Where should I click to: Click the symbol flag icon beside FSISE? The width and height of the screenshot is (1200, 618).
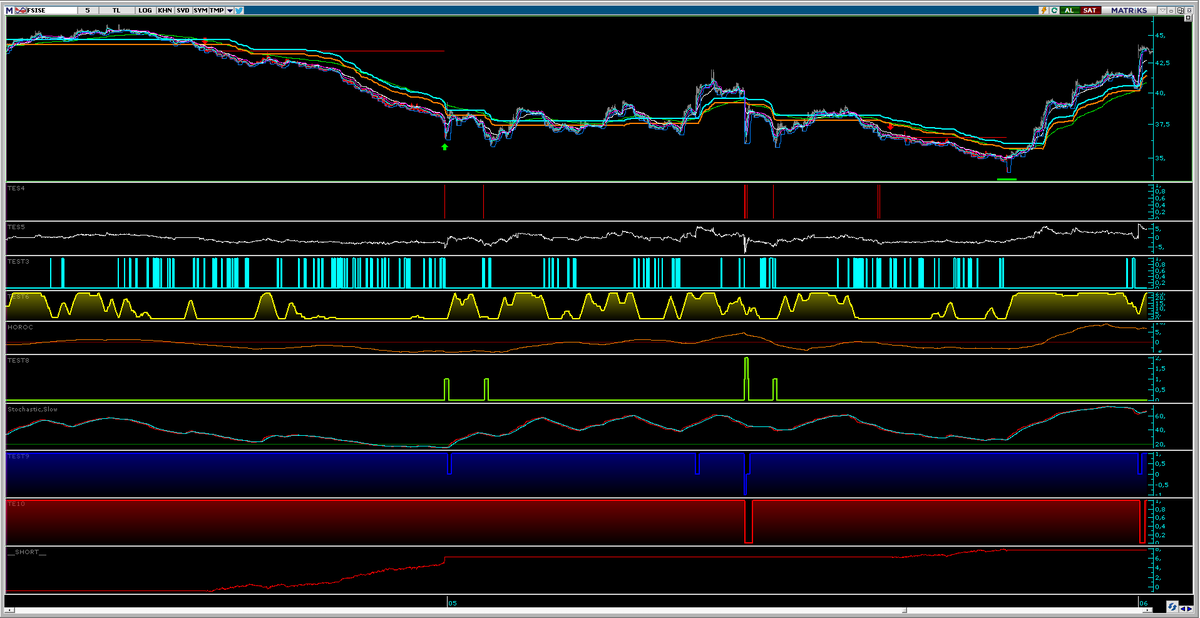21,10
